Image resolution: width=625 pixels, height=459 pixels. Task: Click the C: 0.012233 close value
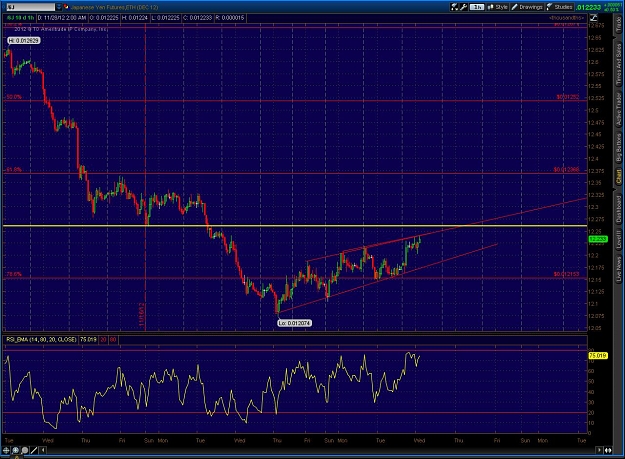point(197,18)
